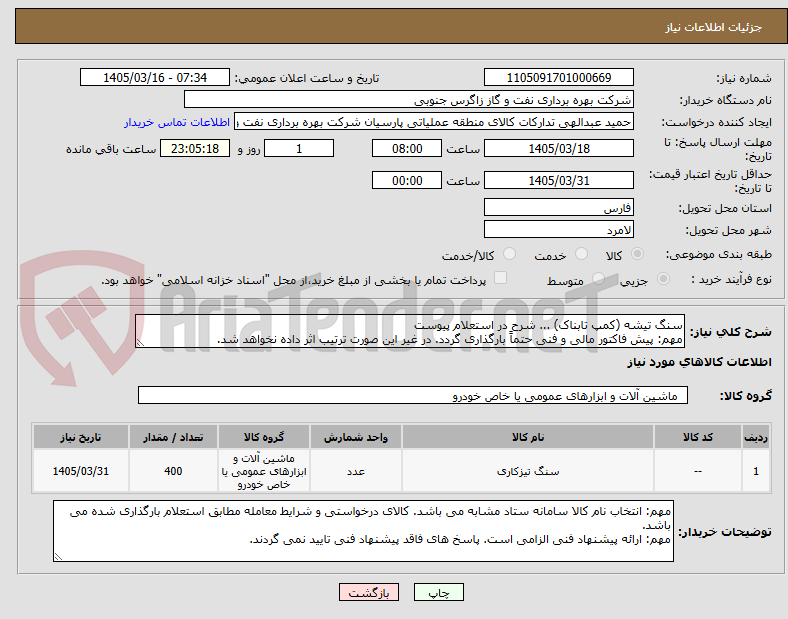Image resolution: width=788 pixels, height=619 pixels.
Task: Click the resize handle of description textarea
Action: tap(140, 343)
